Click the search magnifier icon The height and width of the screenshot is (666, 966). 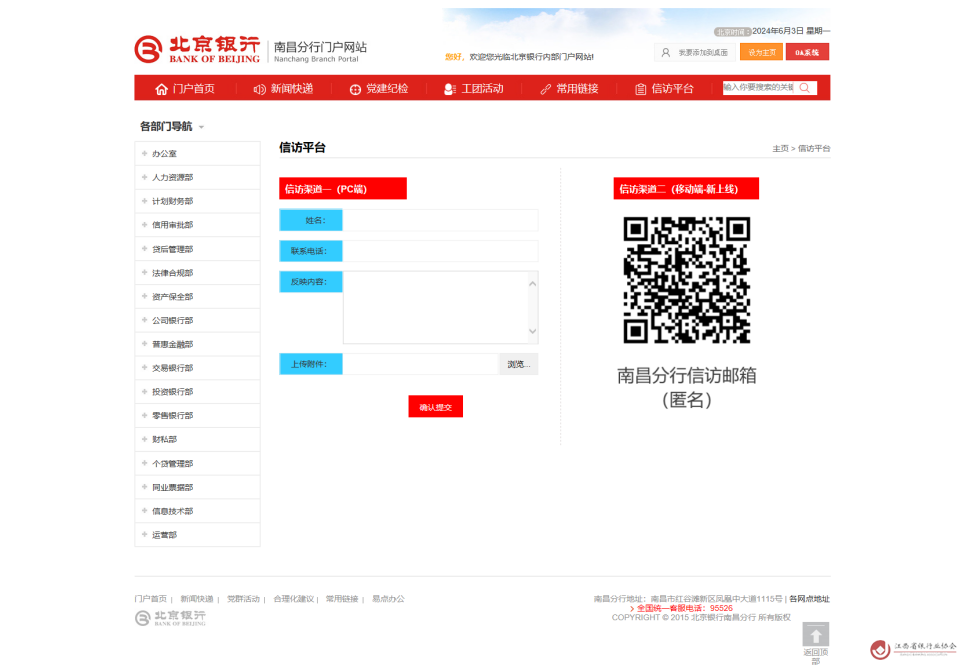point(805,88)
